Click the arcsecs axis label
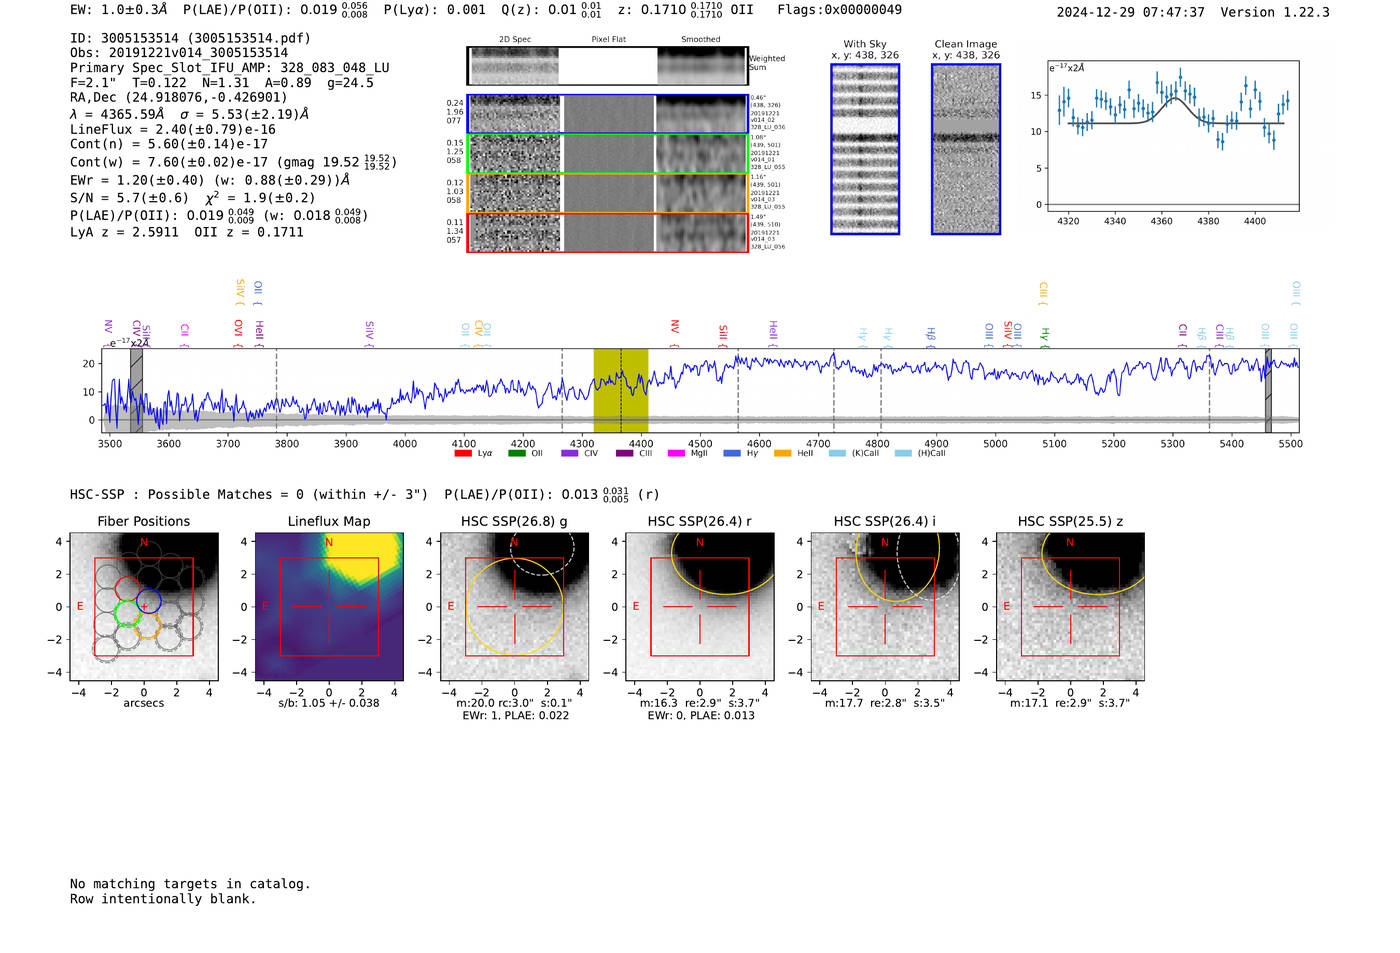This screenshot has height=953, width=1400. coord(144,703)
